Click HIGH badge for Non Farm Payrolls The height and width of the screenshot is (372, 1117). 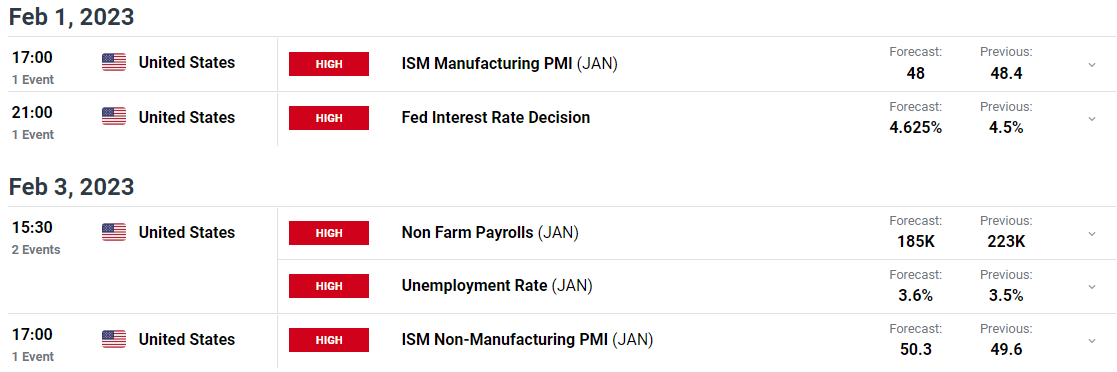pos(328,233)
